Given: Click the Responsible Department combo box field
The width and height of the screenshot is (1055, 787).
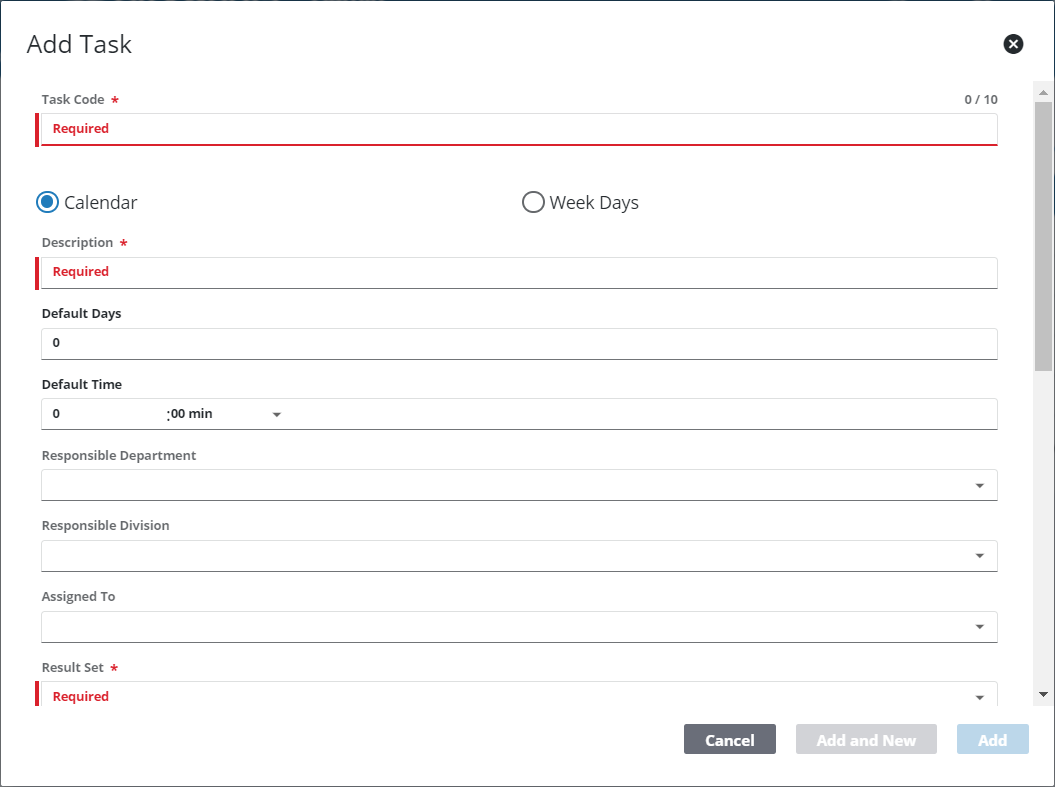Looking at the screenshot, I should click(500, 486).
